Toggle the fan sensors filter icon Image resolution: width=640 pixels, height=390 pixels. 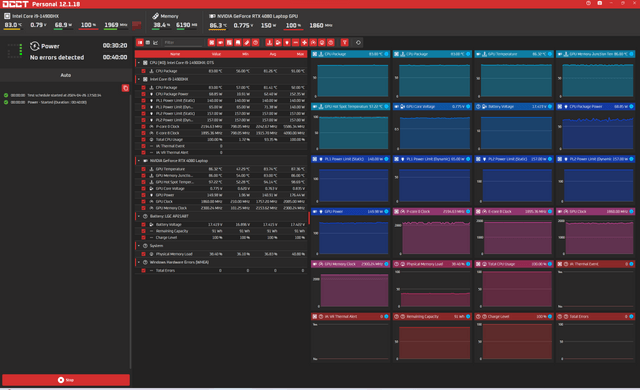click(x=304, y=42)
